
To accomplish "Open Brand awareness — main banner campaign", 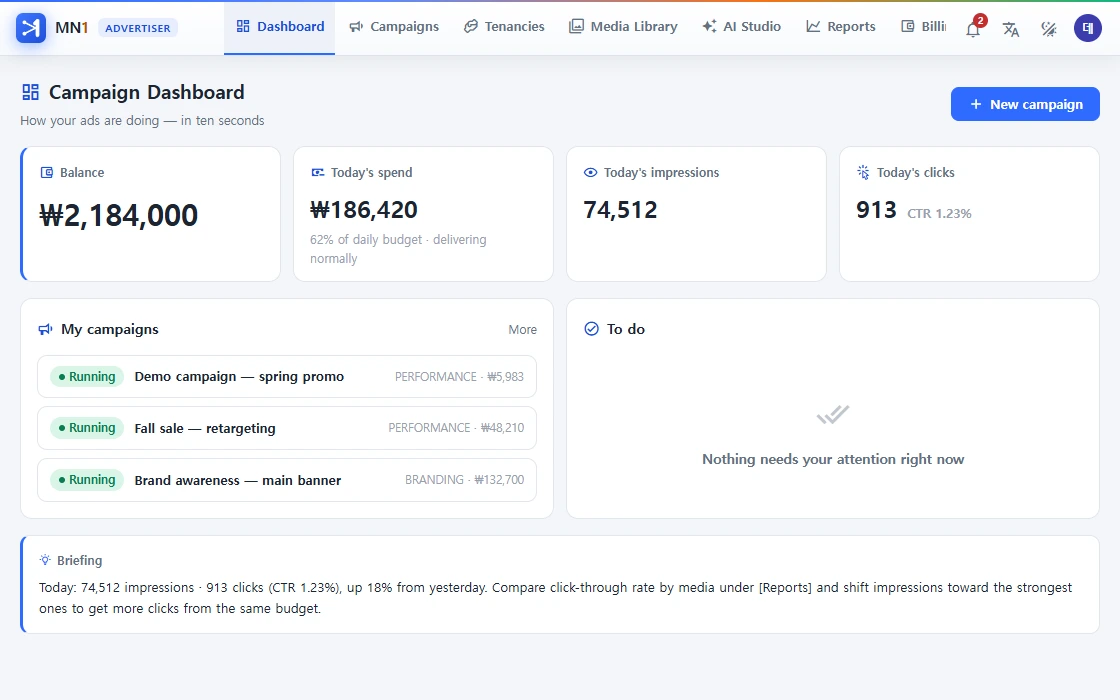I will point(287,480).
